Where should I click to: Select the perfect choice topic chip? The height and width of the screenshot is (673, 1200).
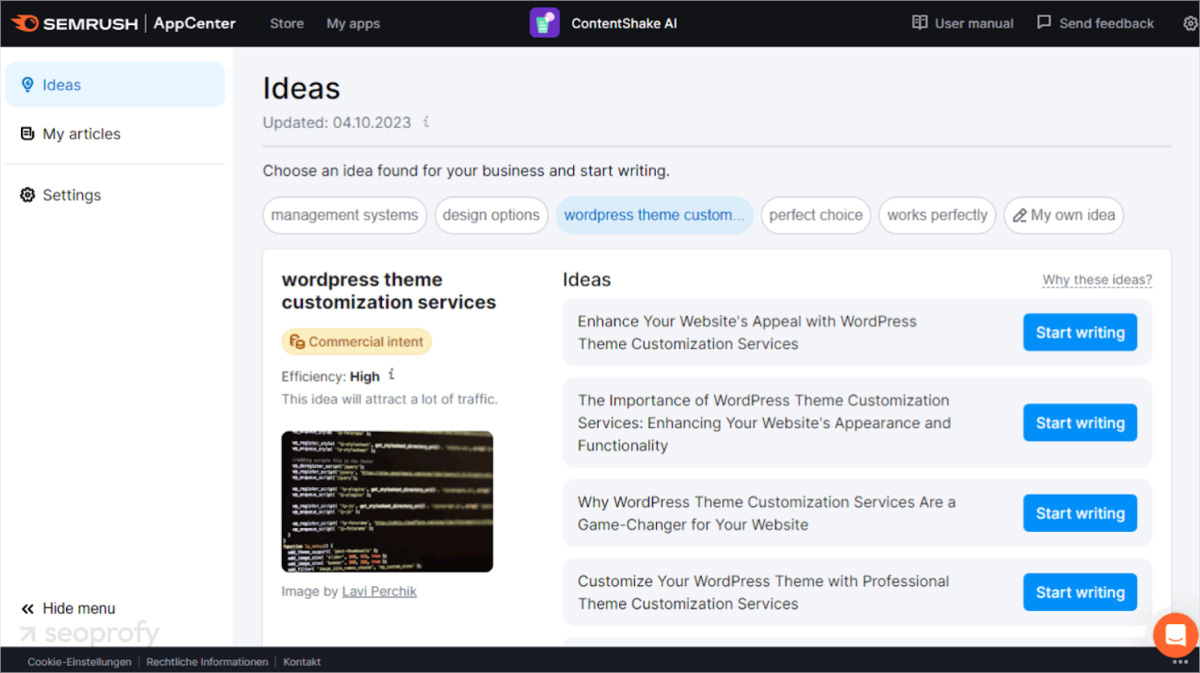click(x=816, y=215)
